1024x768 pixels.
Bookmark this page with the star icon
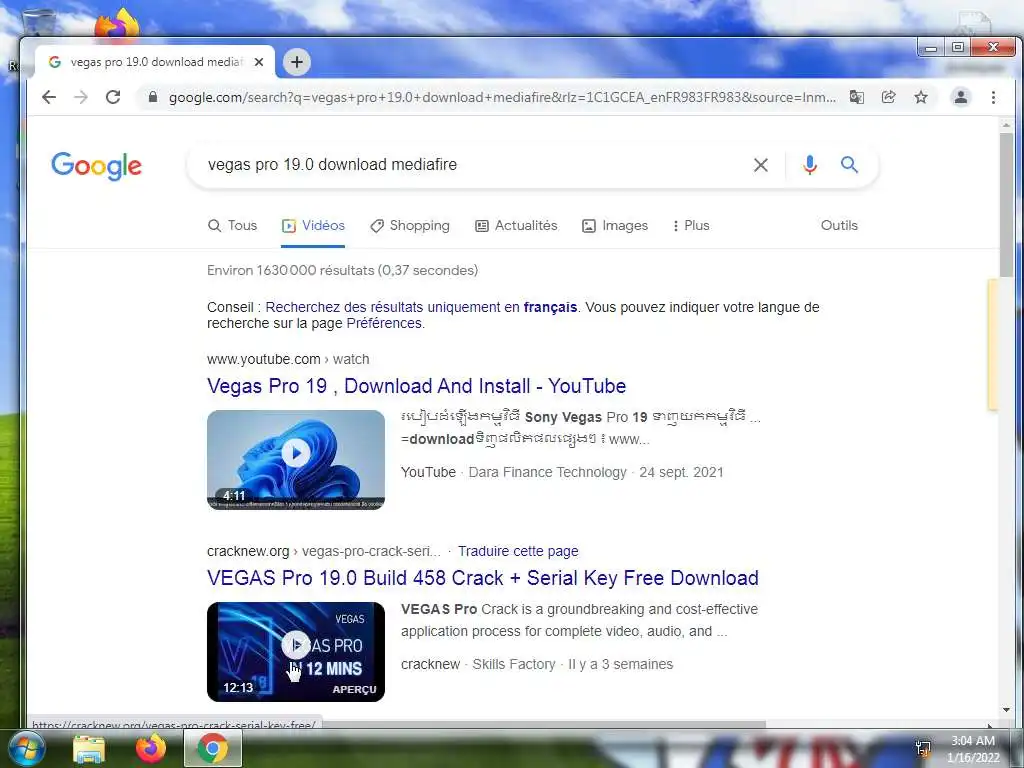921,97
